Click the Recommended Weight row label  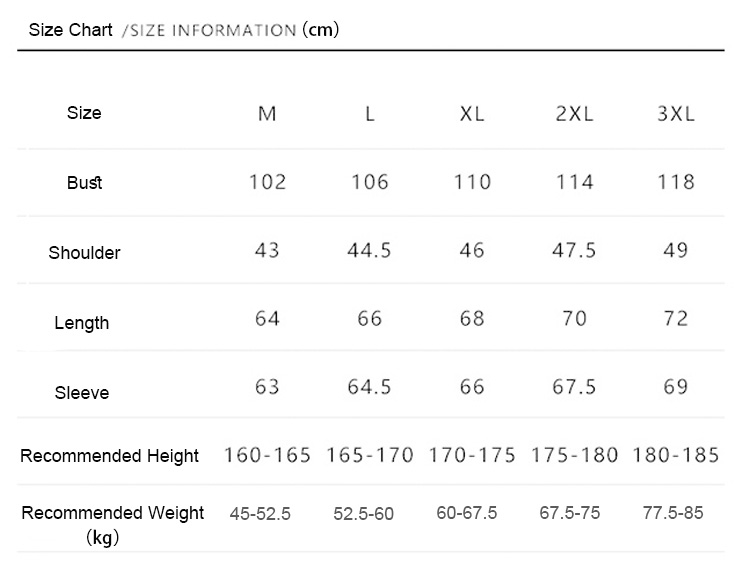[x=113, y=513]
